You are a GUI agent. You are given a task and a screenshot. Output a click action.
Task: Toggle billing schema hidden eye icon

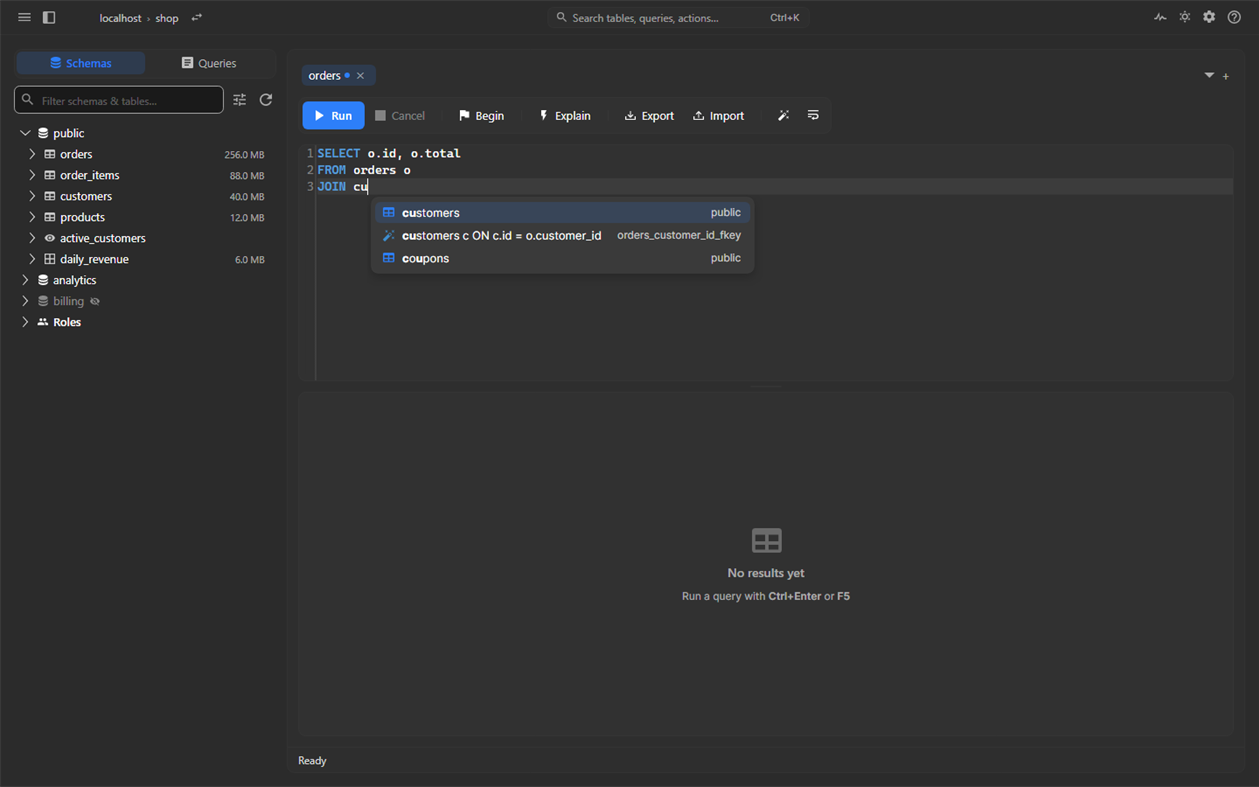[x=95, y=301]
